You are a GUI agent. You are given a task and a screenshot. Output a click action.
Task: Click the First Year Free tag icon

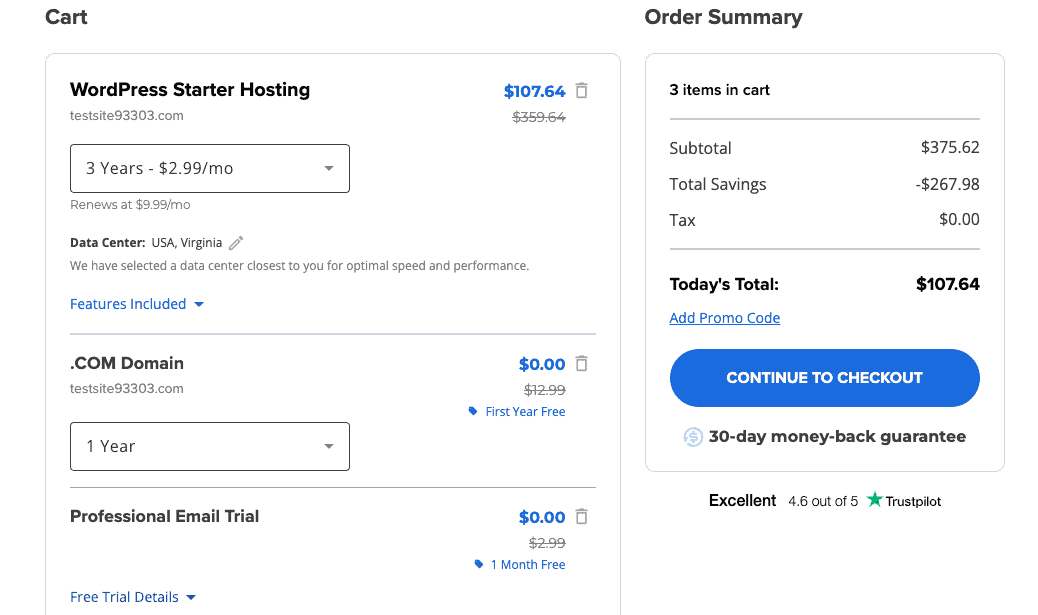tap(473, 412)
